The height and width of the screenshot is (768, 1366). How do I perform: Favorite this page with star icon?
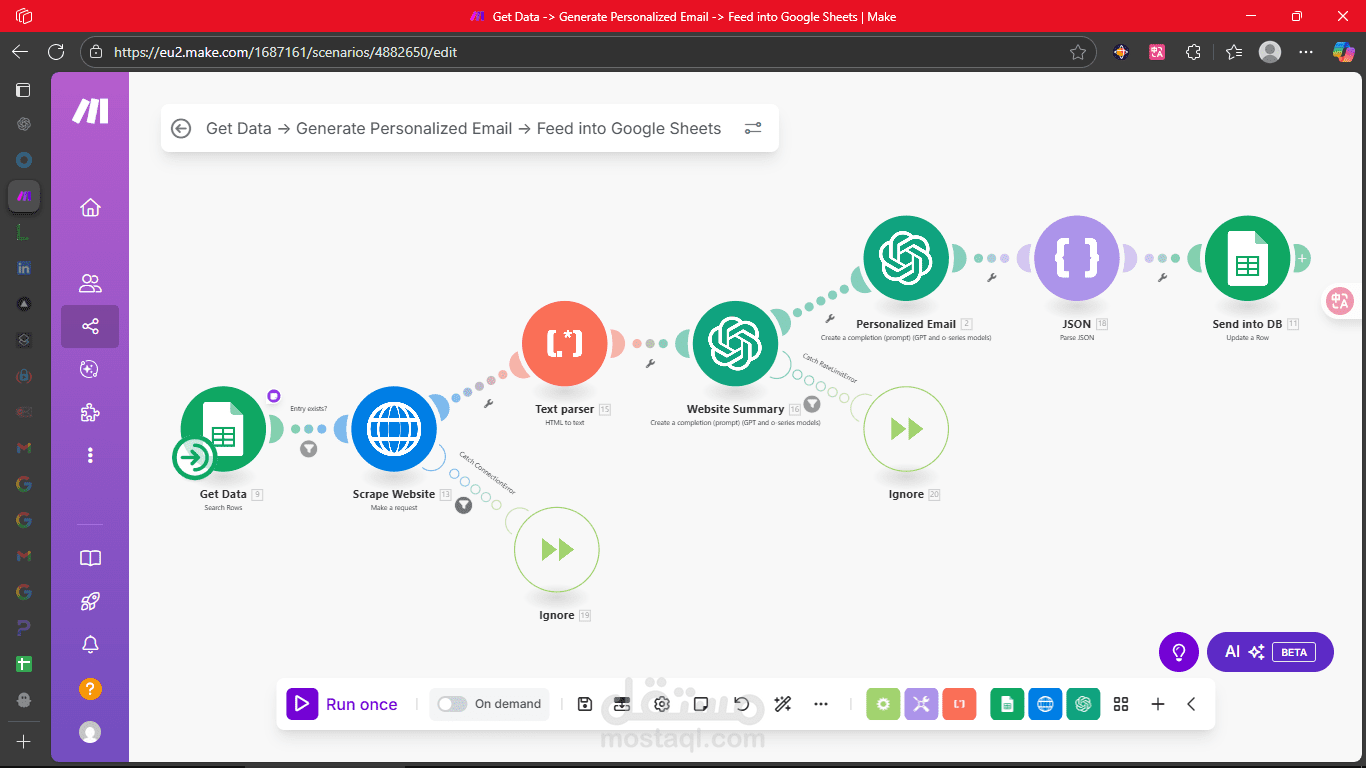pos(1078,52)
